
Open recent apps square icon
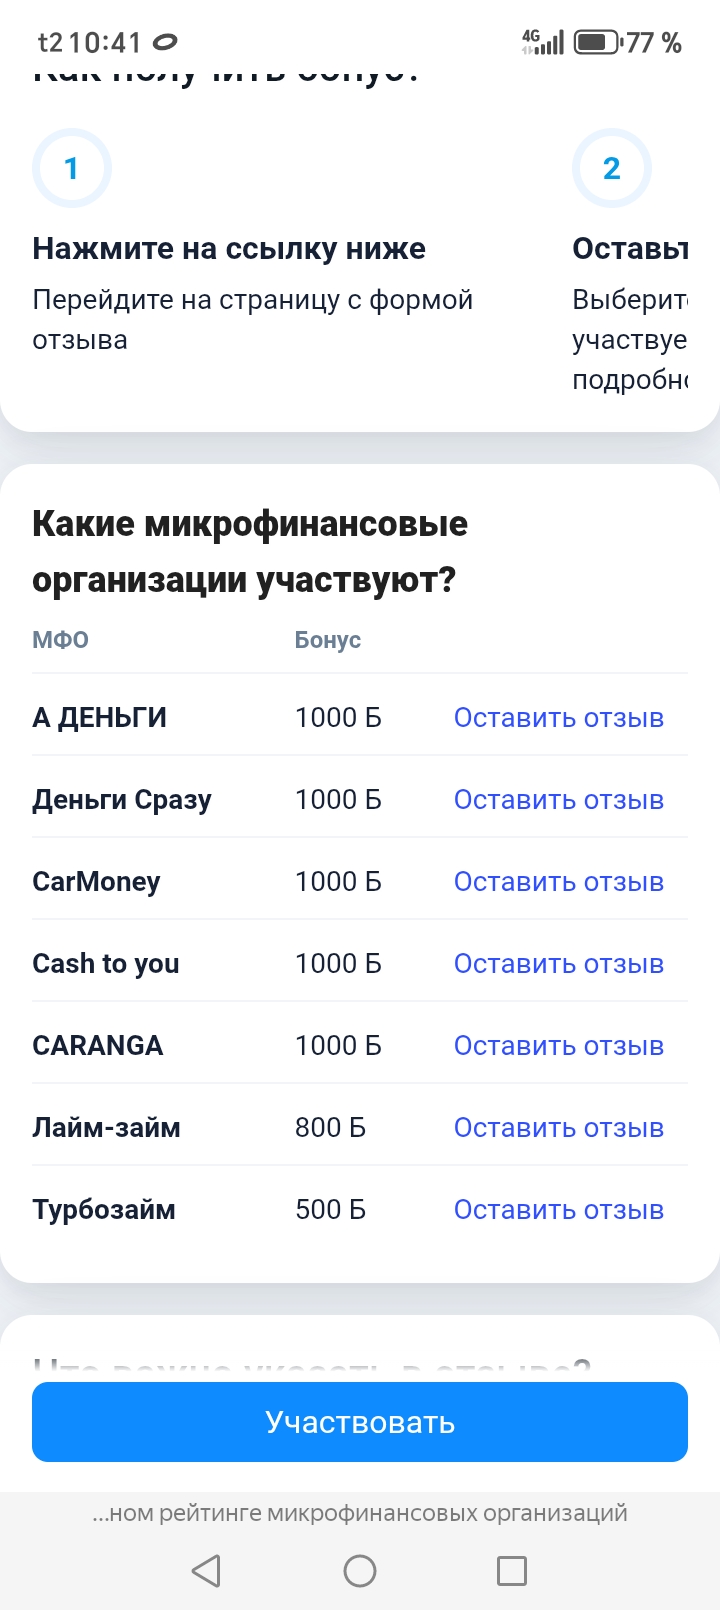(x=512, y=1570)
